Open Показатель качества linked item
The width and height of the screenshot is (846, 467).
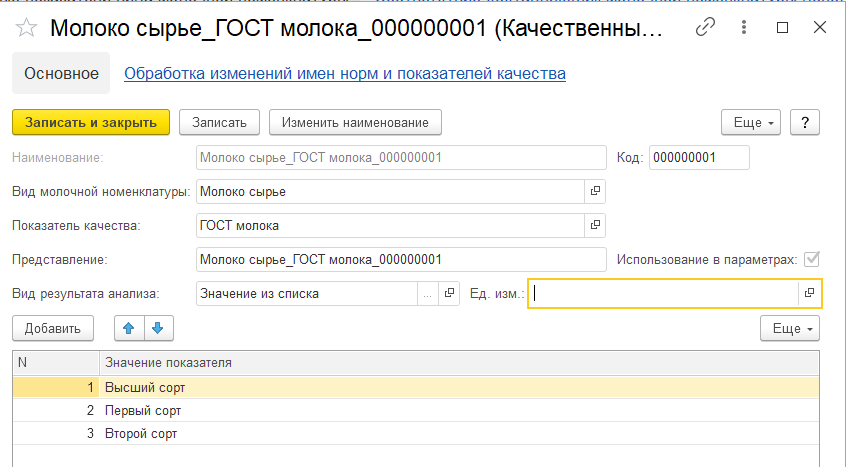click(x=594, y=225)
